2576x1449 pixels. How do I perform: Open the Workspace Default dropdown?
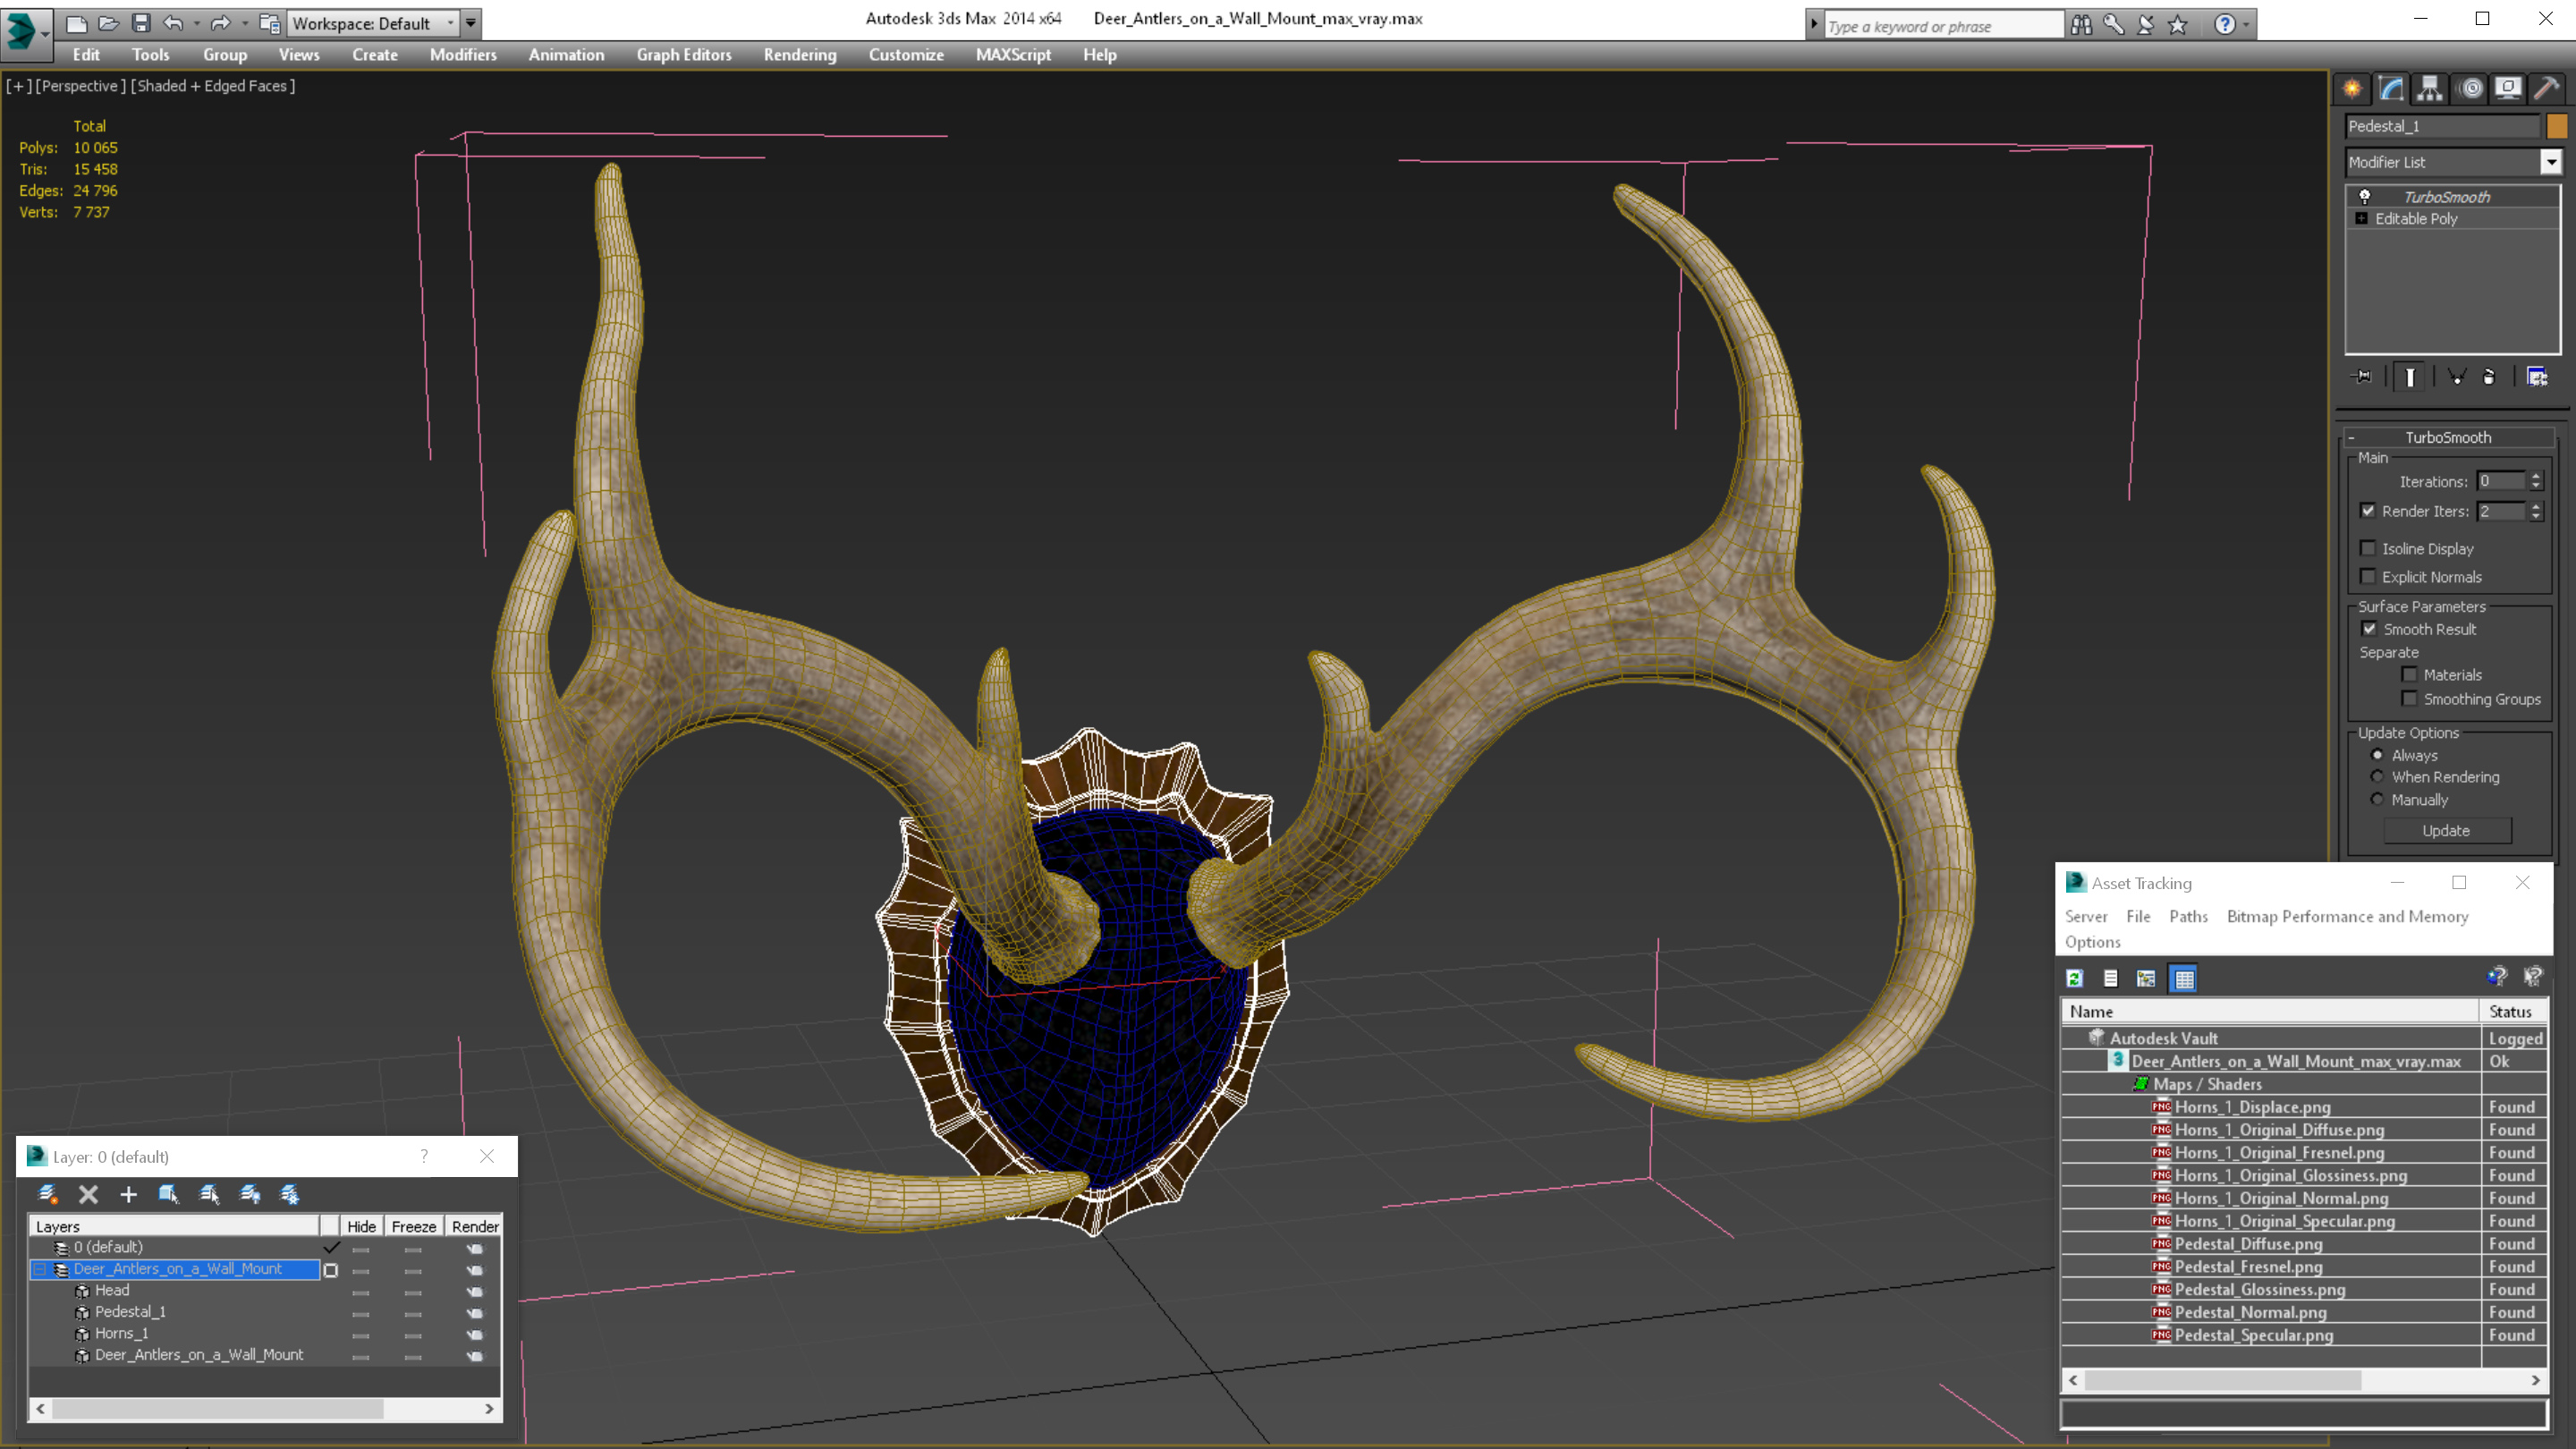tap(451, 23)
